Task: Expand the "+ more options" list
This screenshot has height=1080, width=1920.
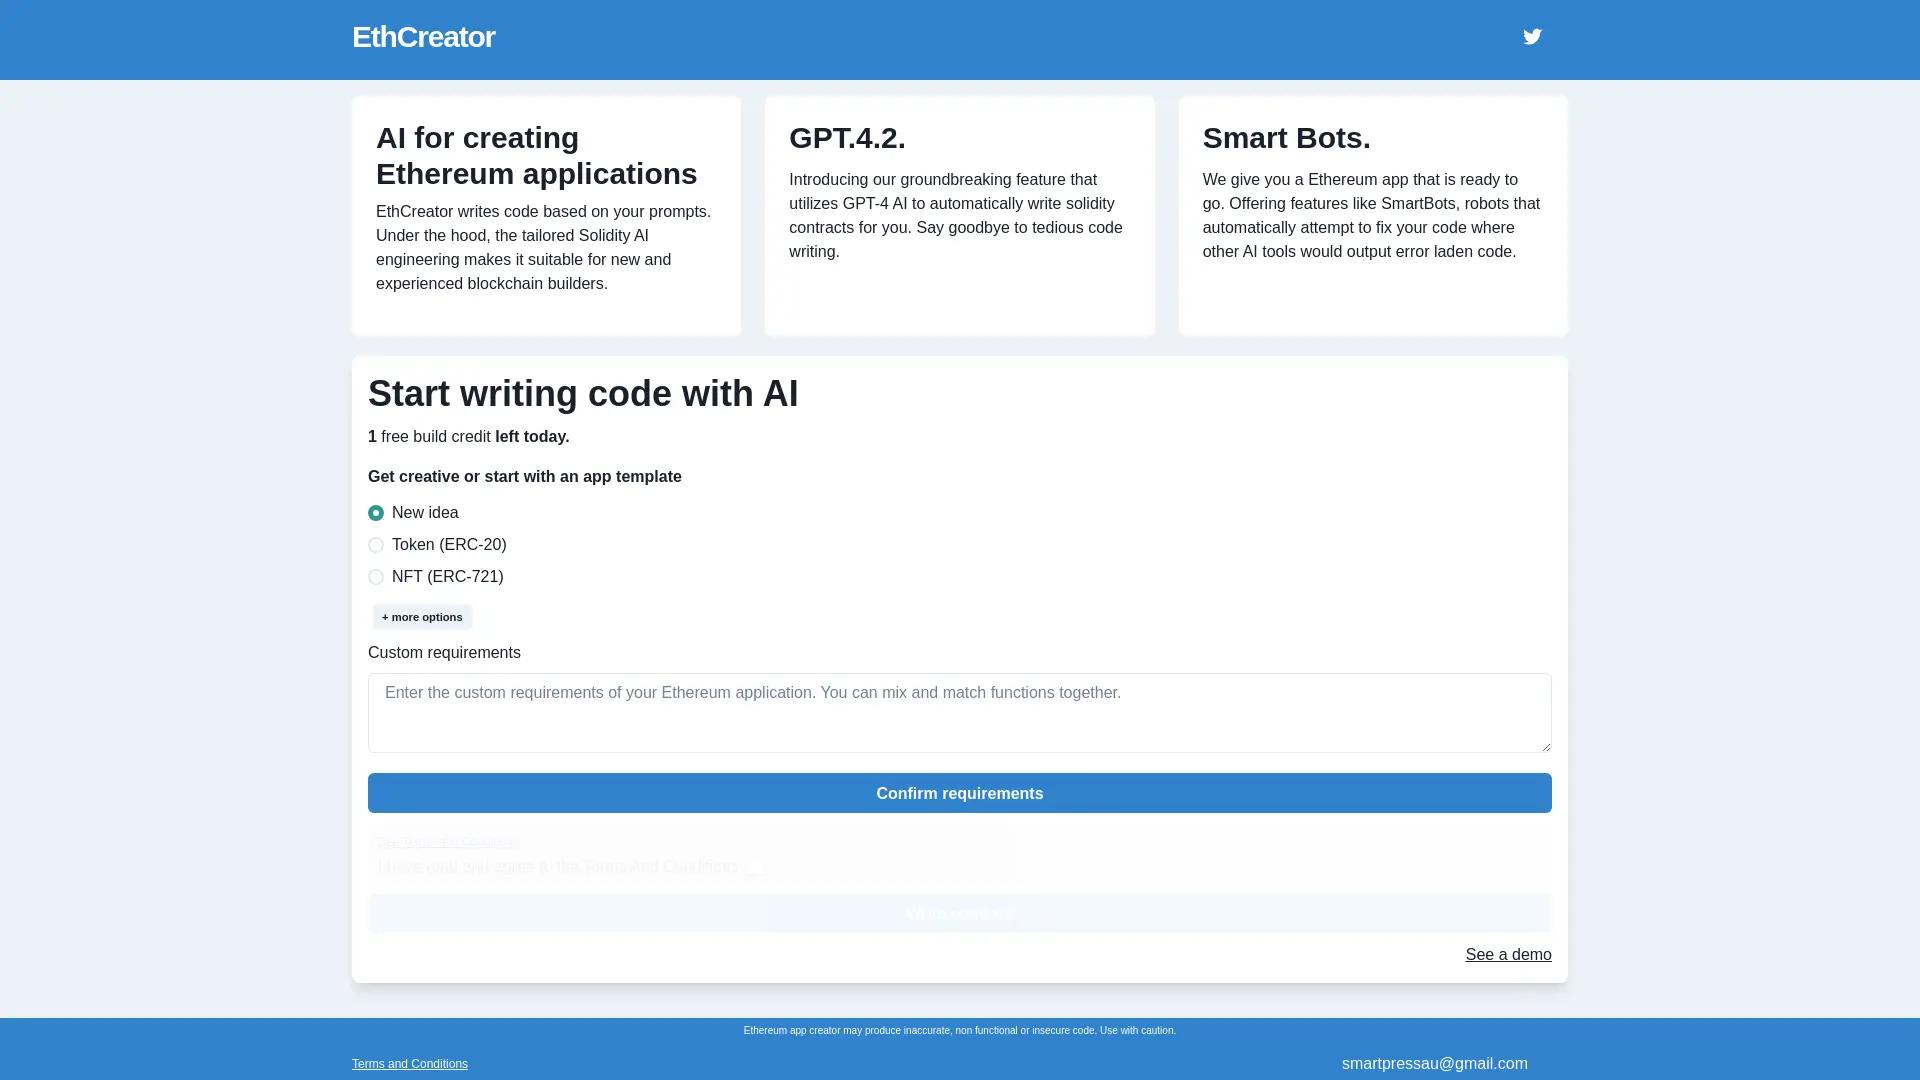Action: point(421,616)
